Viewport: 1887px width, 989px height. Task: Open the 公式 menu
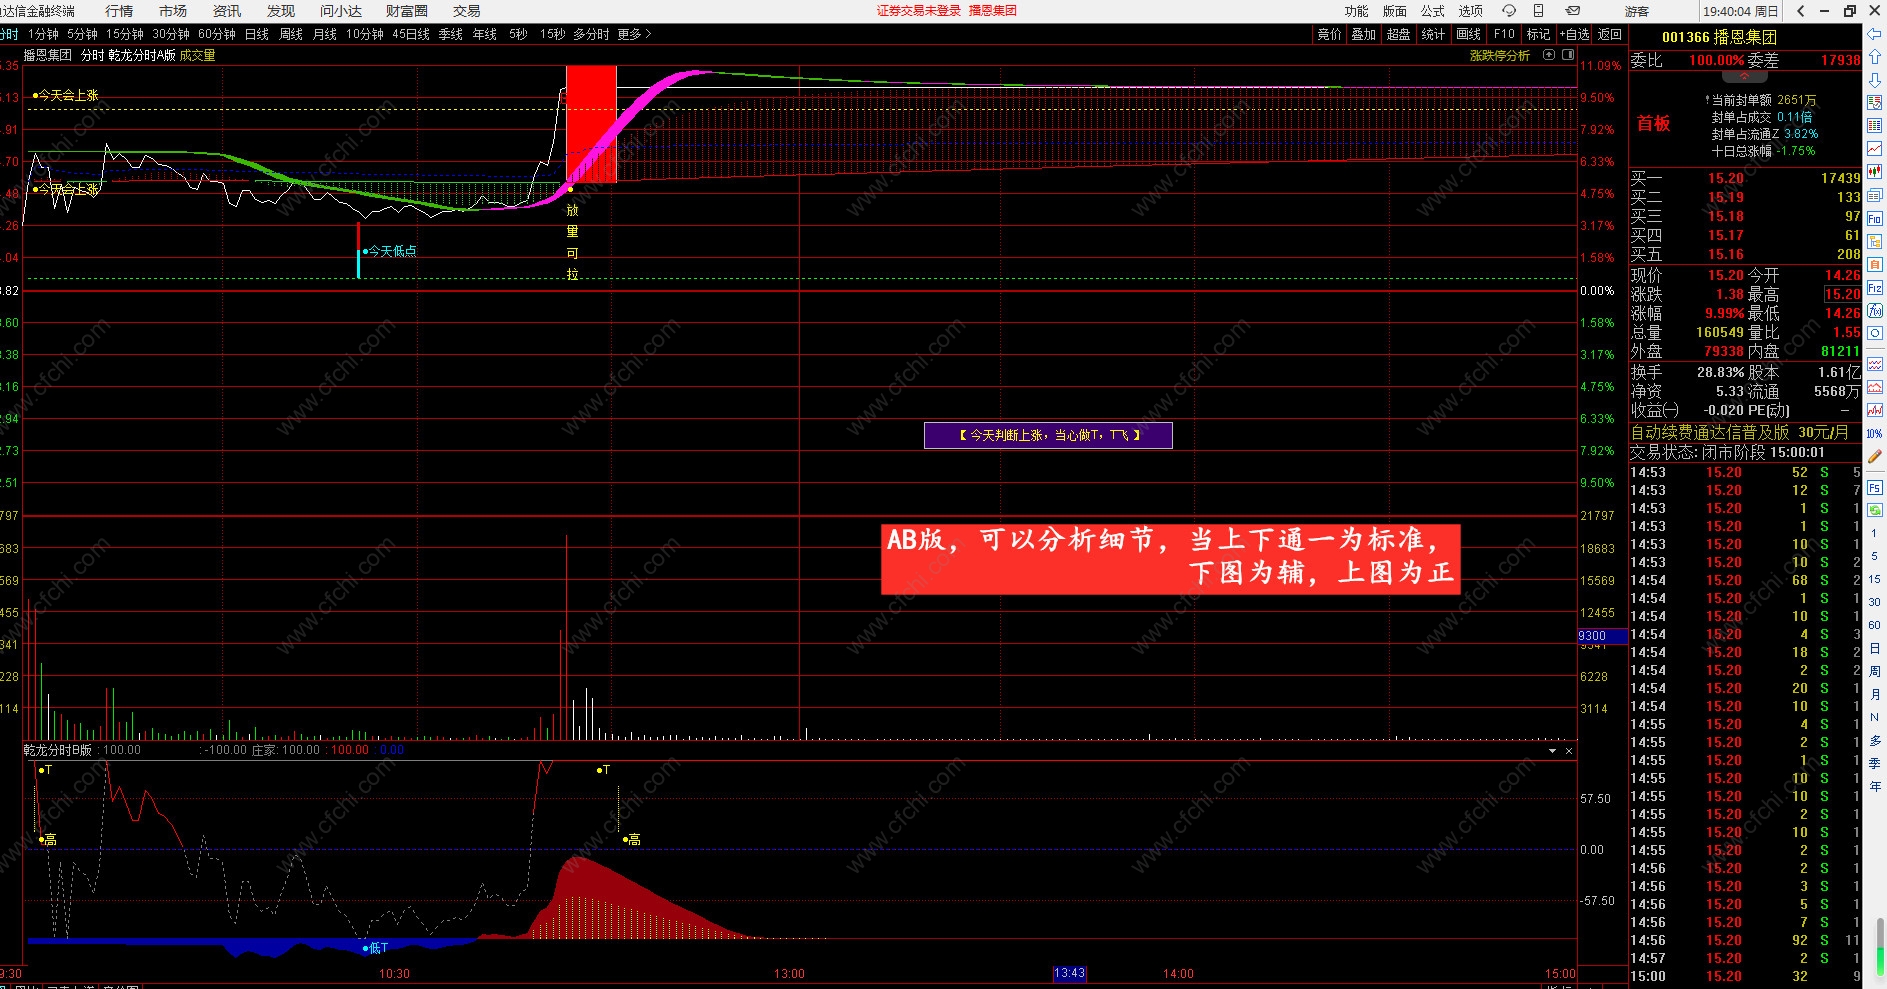(x=1433, y=11)
